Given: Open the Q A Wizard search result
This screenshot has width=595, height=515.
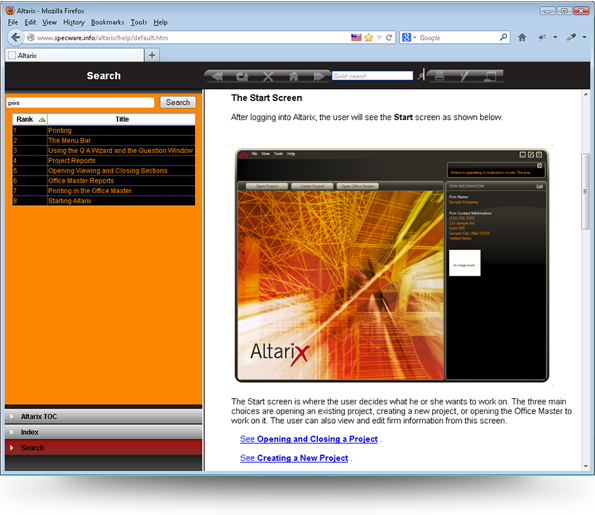Looking at the screenshot, I should [x=120, y=150].
